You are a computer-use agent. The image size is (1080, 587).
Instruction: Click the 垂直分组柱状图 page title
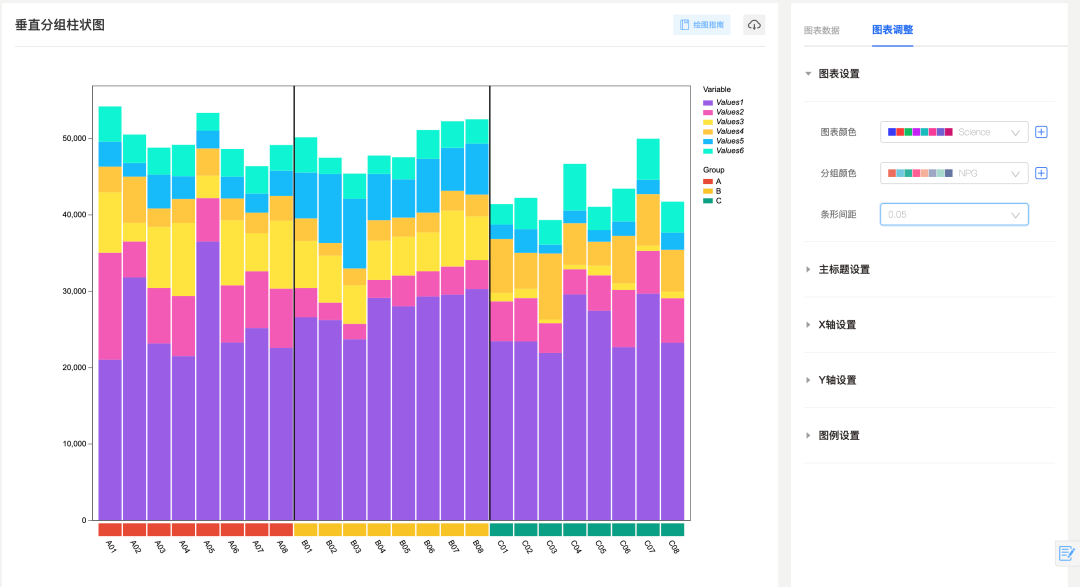tap(60, 25)
